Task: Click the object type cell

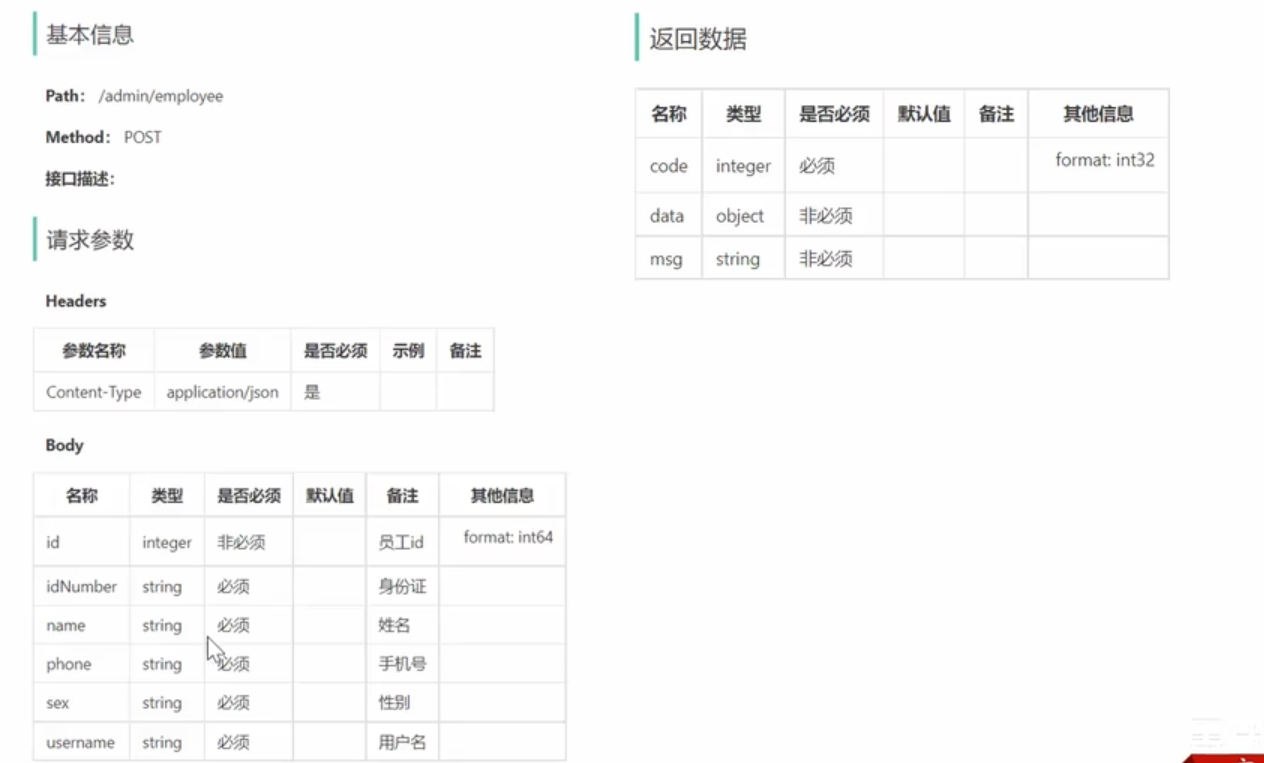Action: (743, 216)
